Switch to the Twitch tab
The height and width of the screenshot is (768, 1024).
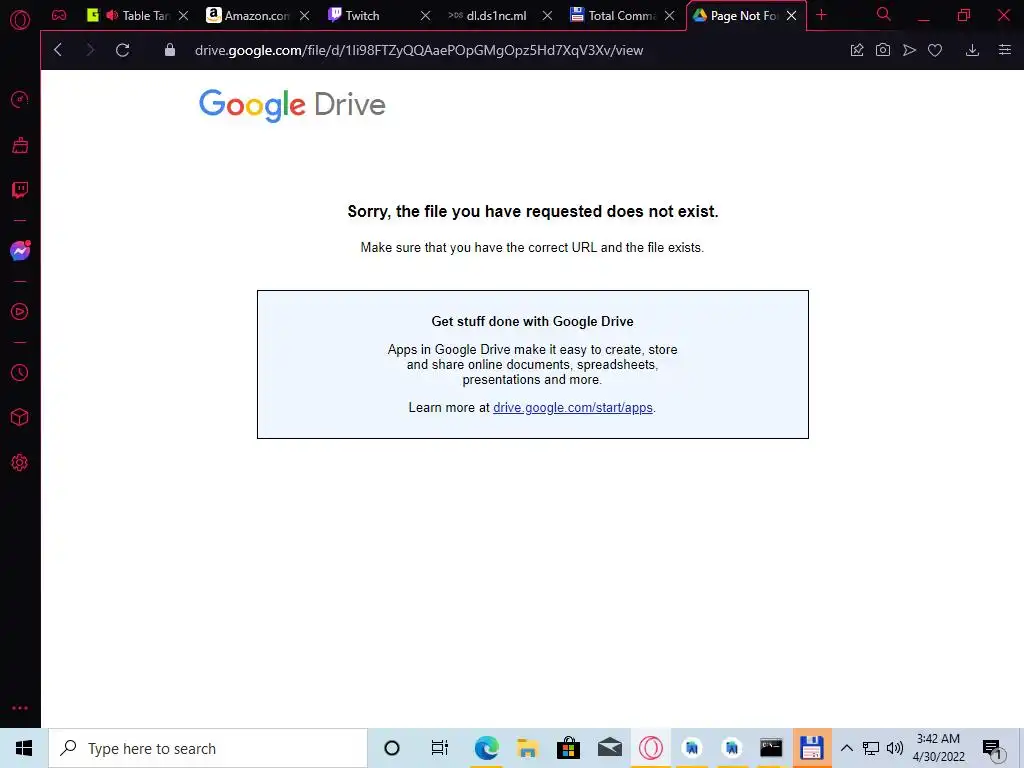(379, 16)
